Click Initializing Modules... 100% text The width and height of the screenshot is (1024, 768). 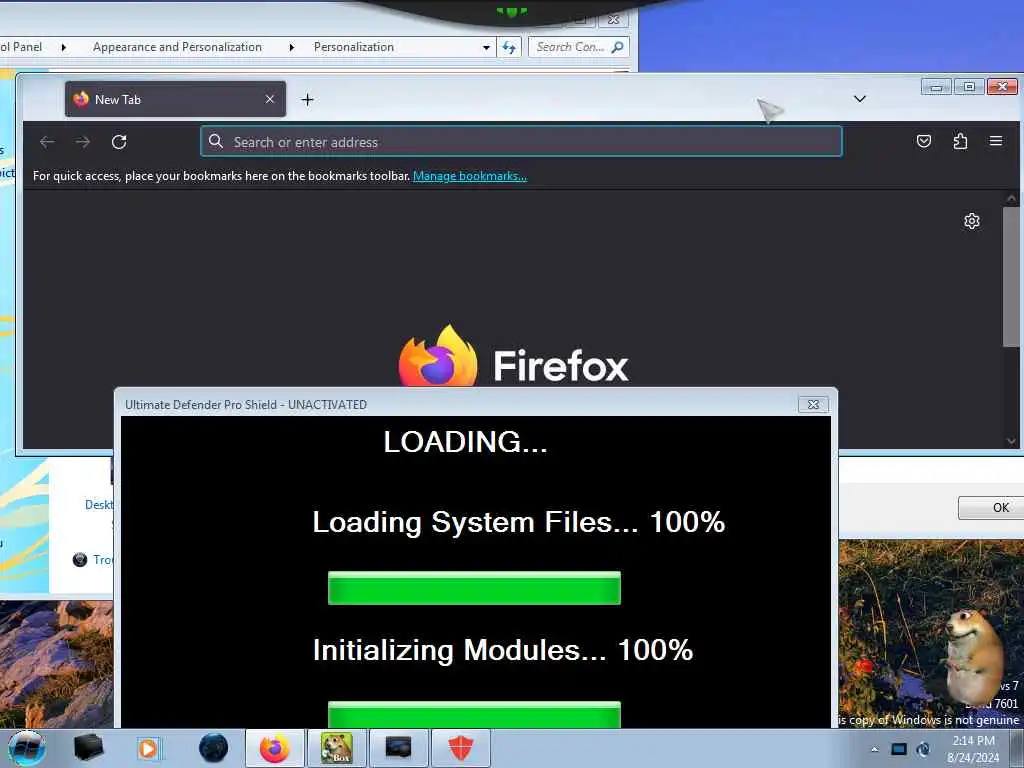point(503,650)
